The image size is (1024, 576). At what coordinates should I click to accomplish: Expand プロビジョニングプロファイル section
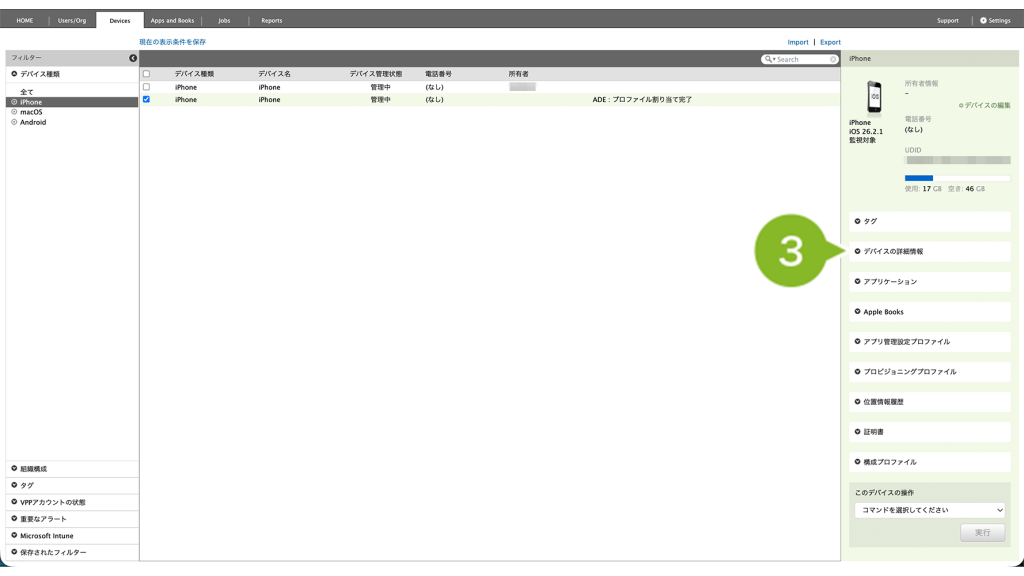pyautogui.click(x=929, y=372)
